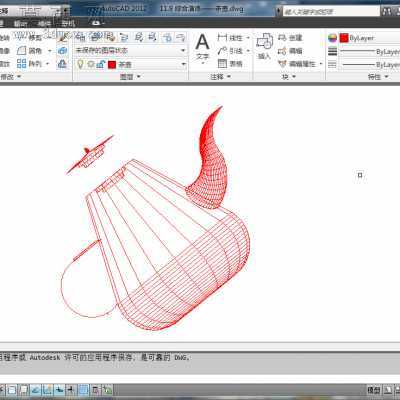Click the Create block (创建) icon
Screen dimensions: 400x400
click(282, 38)
